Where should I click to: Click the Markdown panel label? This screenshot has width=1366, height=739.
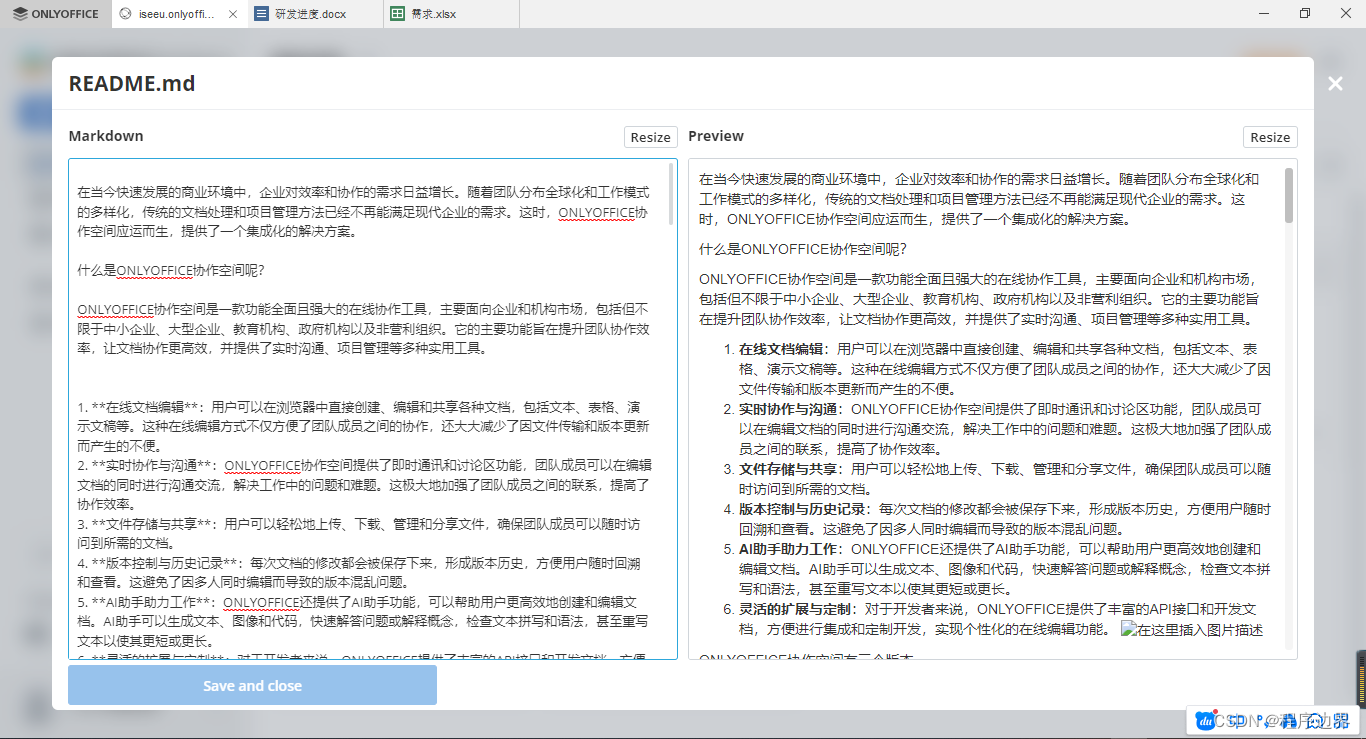click(x=106, y=136)
